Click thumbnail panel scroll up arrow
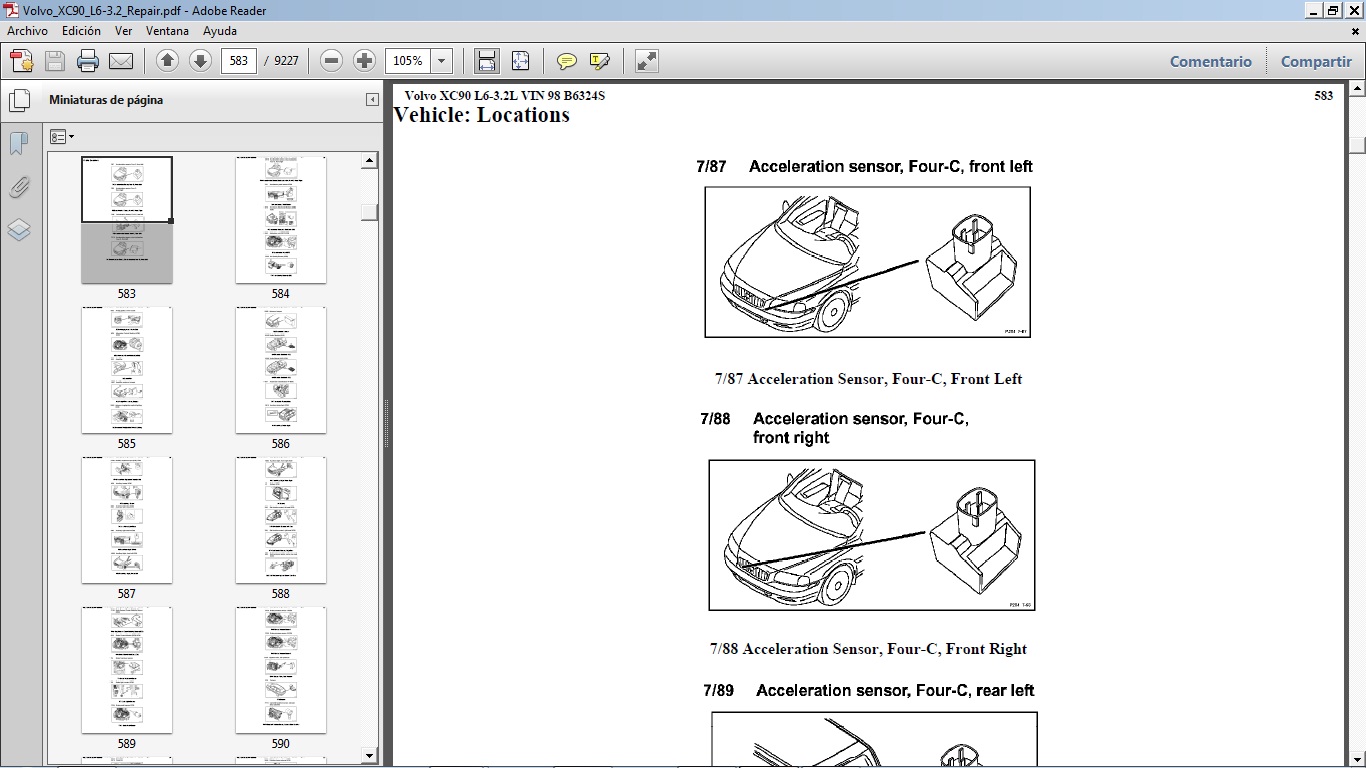The width and height of the screenshot is (1366, 768). [x=369, y=160]
